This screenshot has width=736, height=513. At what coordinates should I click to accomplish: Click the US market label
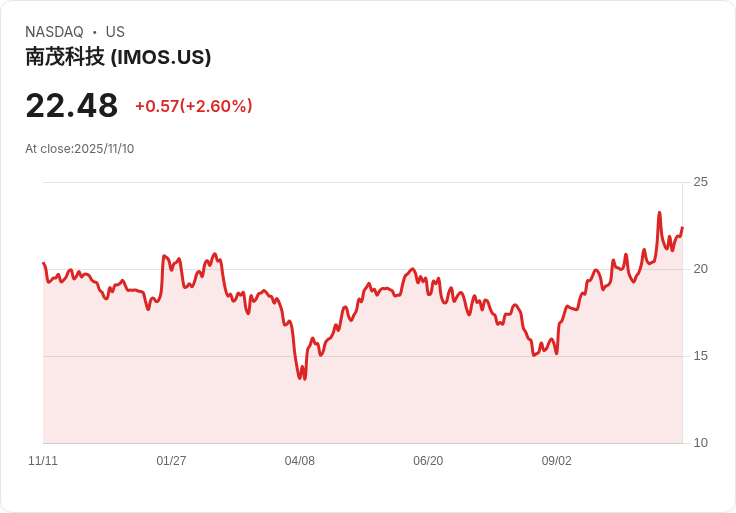pos(115,32)
